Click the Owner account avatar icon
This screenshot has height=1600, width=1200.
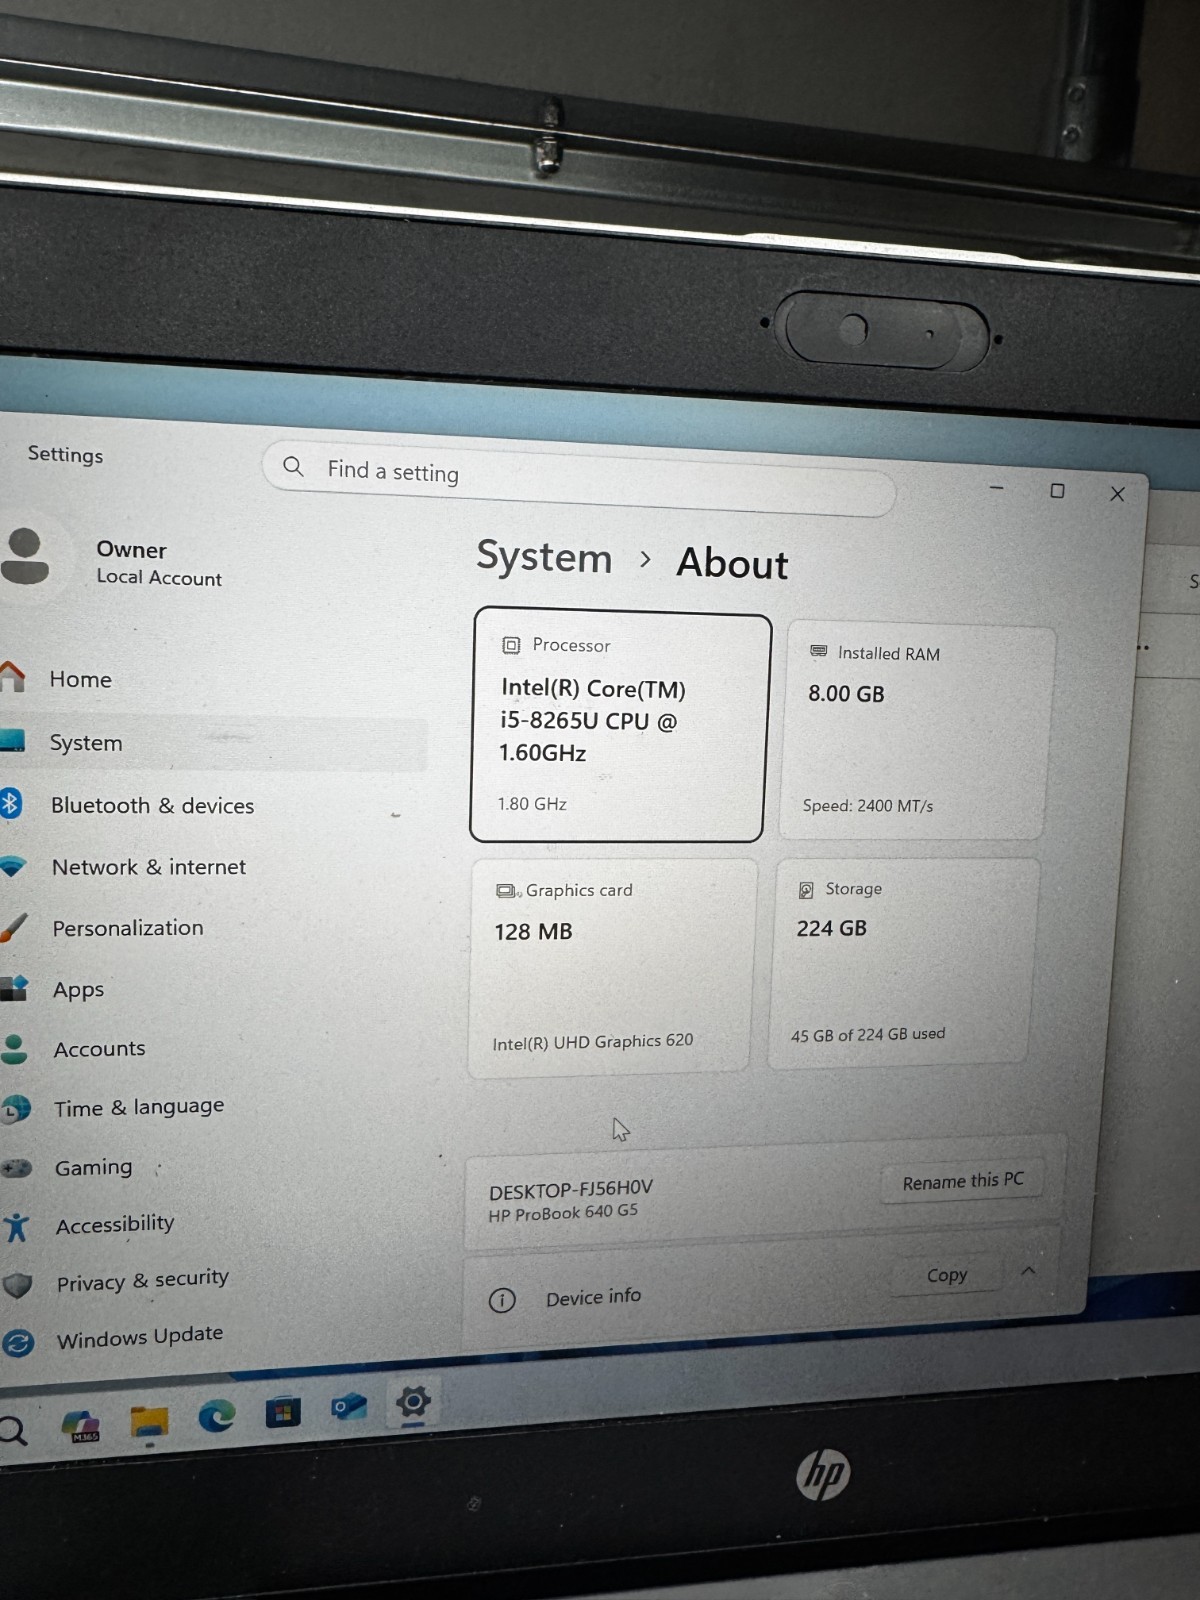pos(25,556)
